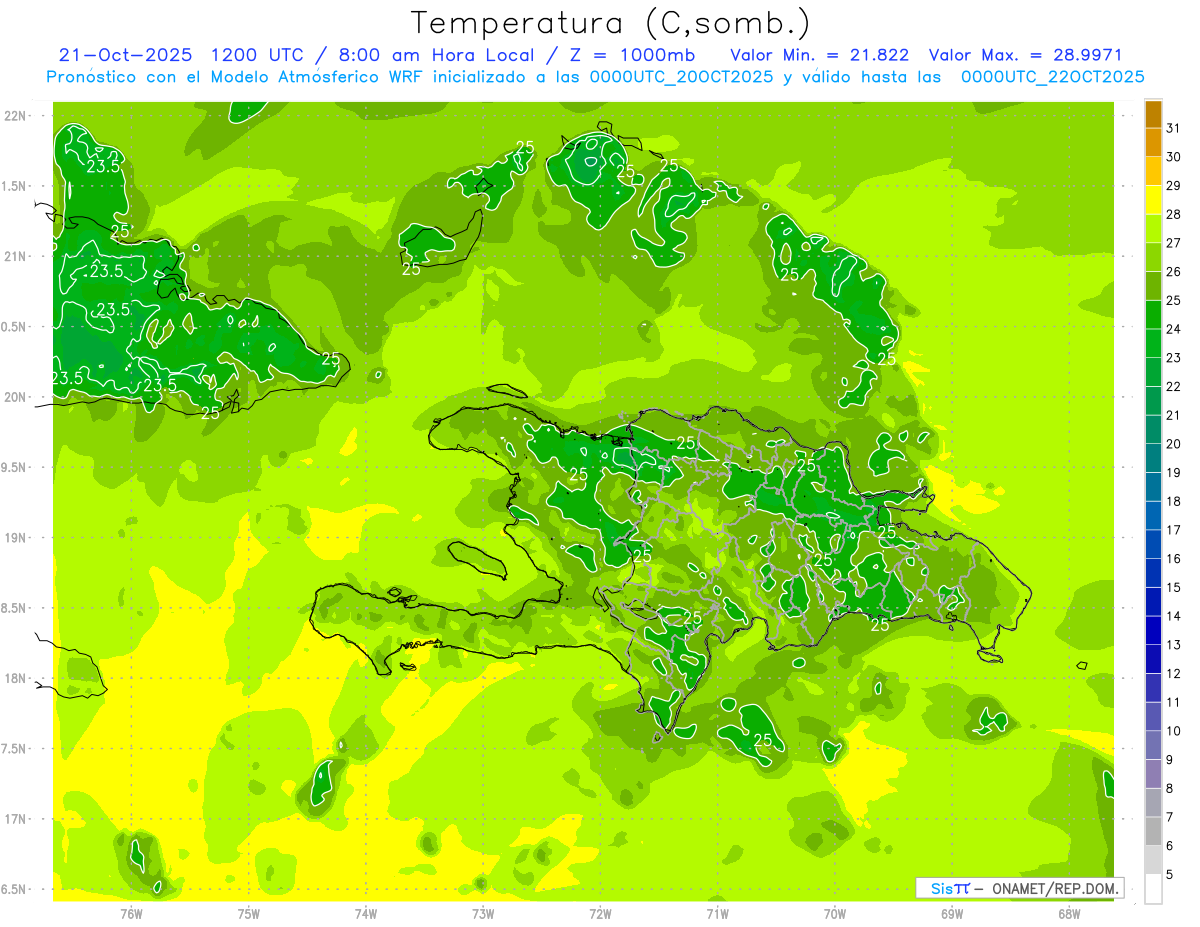Click the SisPI ONAMET/REP.DOM. watermark label
The height and width of the screenshot is (927, 1200).
pyautogui.click(x=1019, y=888)
